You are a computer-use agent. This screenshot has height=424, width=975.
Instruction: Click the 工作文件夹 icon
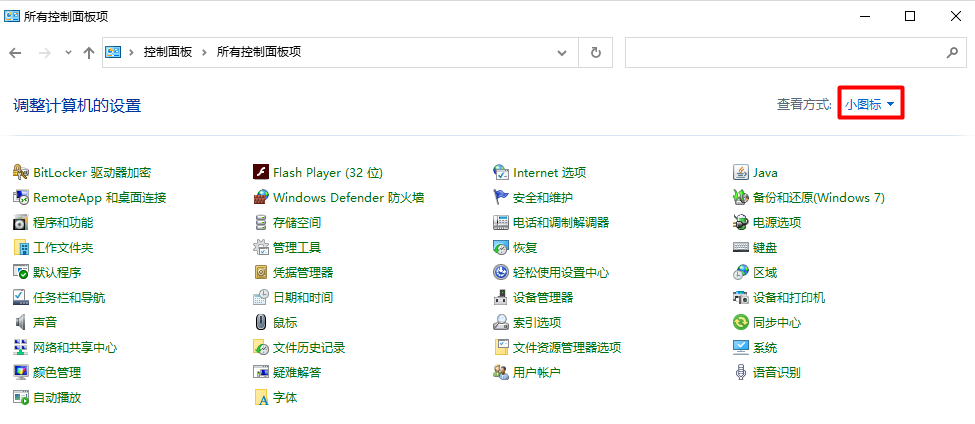click(x=21, y=247)
